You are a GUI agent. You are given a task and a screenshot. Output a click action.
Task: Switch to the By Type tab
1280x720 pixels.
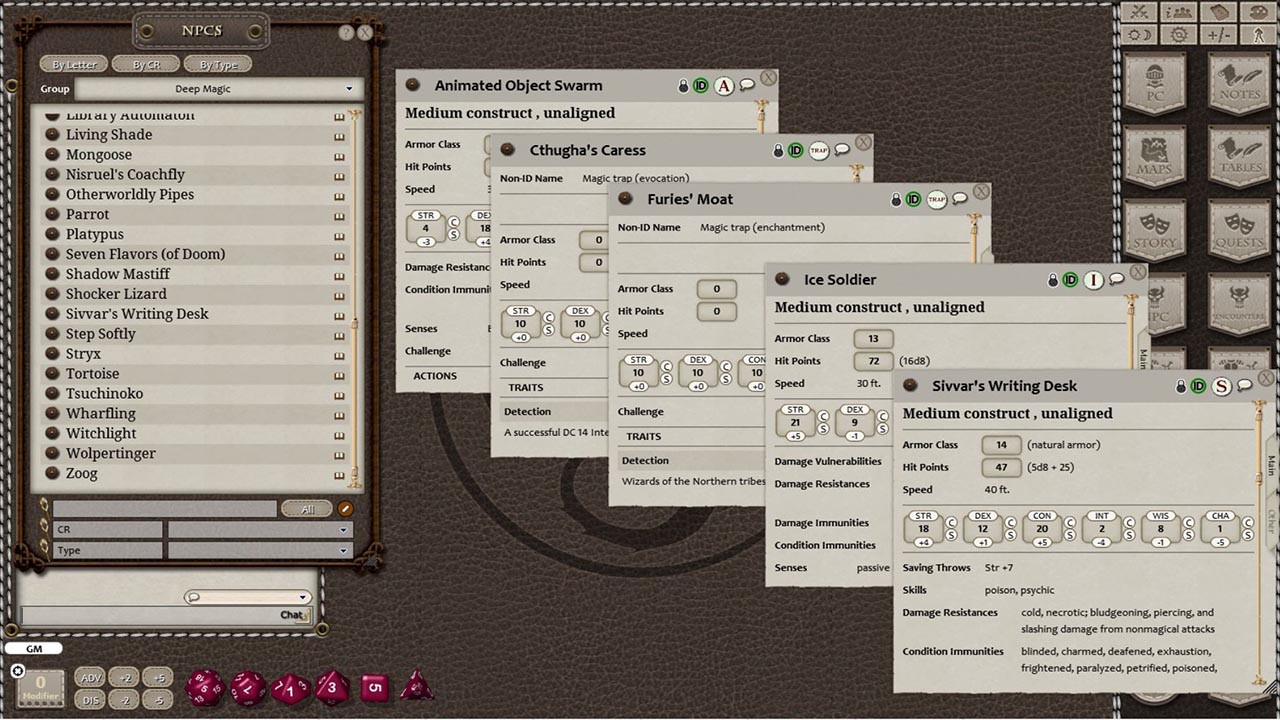click(217, 63)
